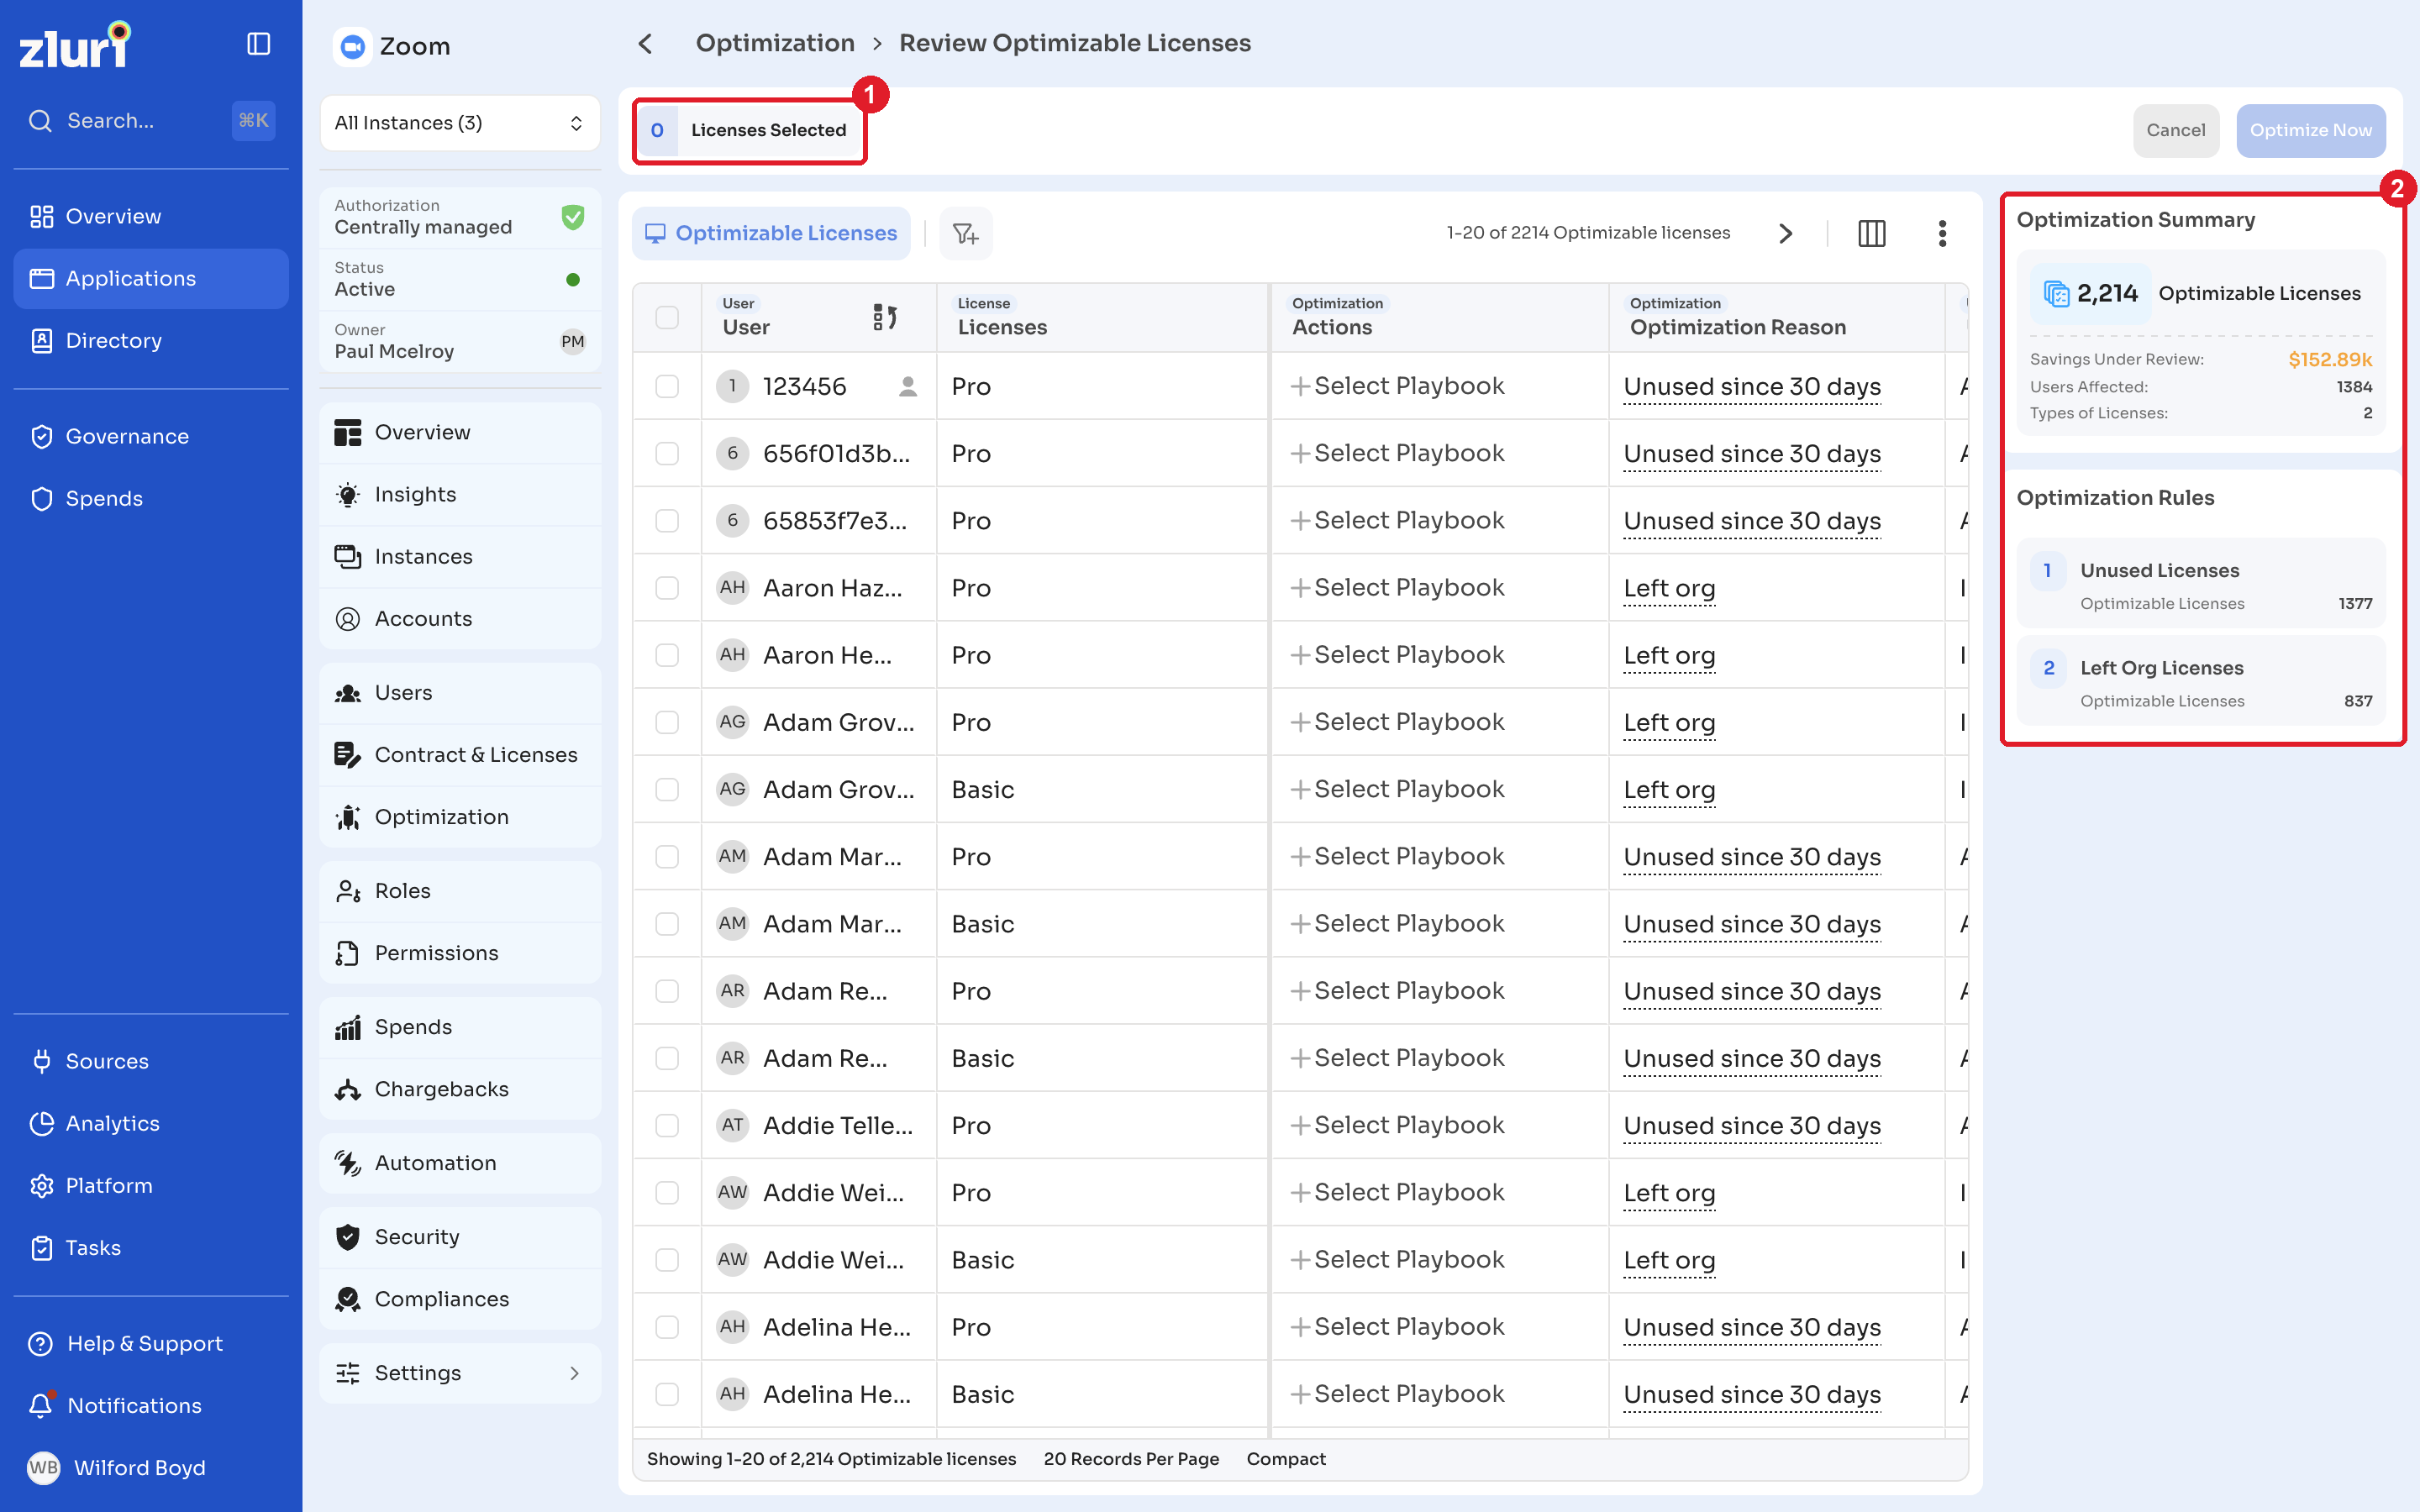The height and width of the screenshot is (1512, 2420).
Task: Click the Optimize Now button
Action: pyautogui.click(x=2310, y=130)
